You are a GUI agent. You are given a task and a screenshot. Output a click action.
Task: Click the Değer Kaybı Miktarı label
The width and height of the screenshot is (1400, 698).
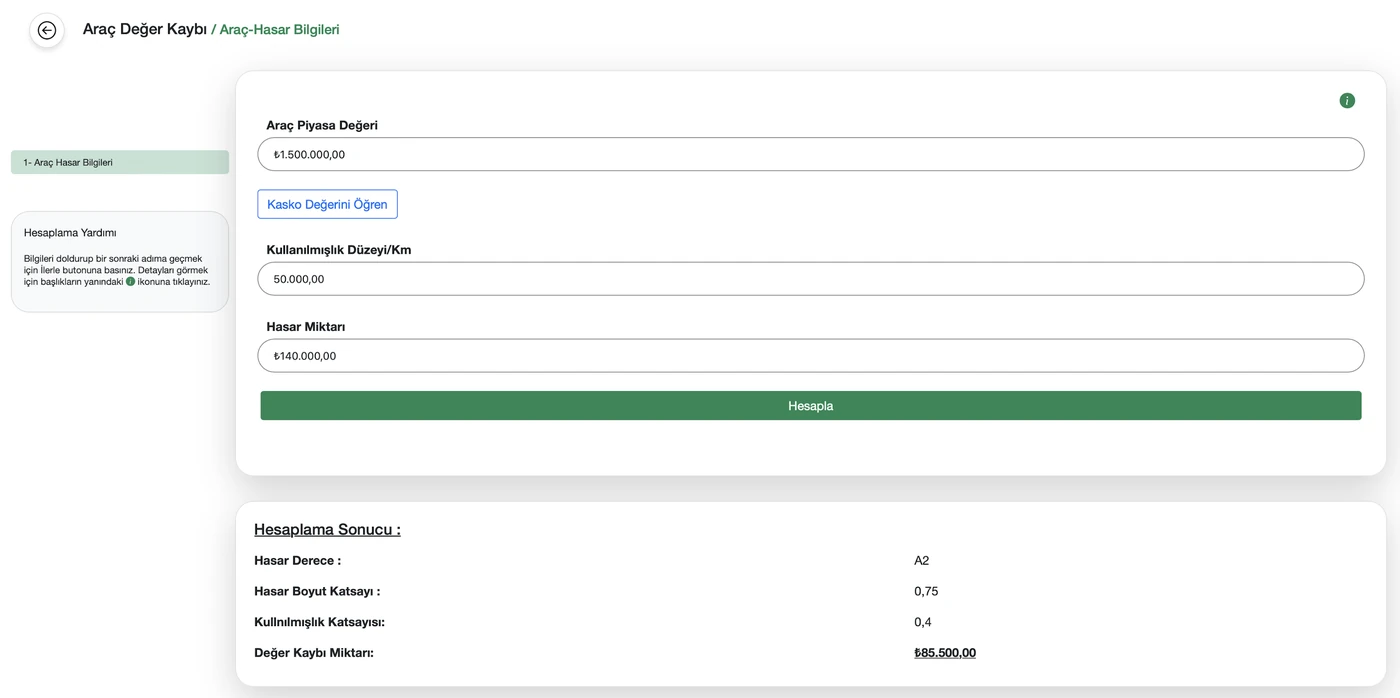click(314, 653)
